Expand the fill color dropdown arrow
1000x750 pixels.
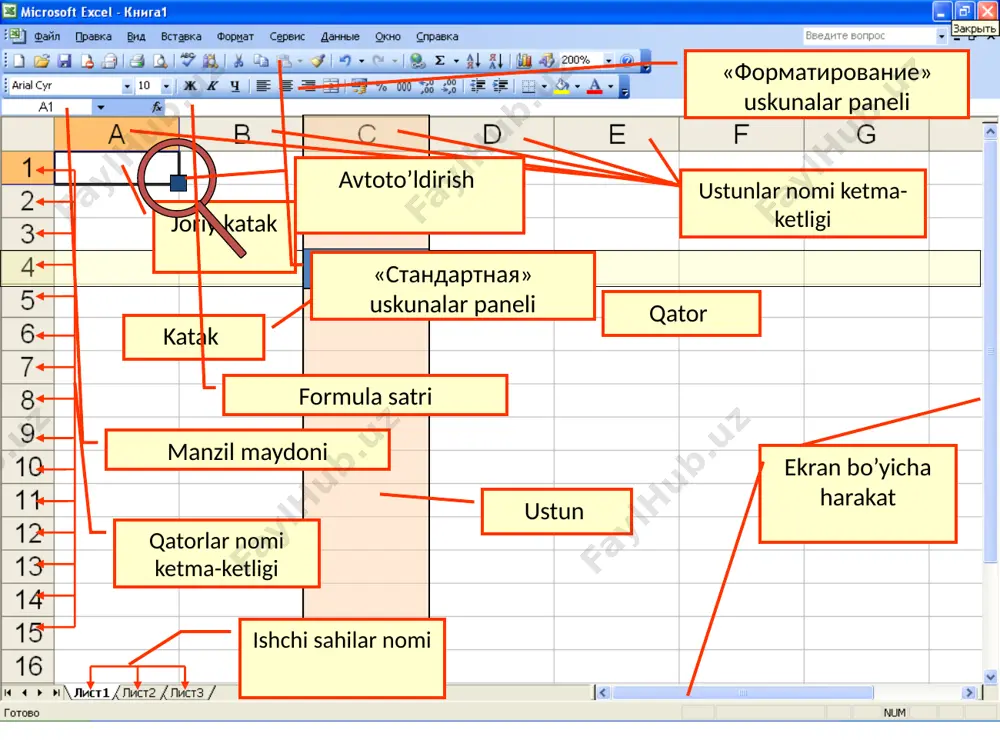(x=578, y=86)
